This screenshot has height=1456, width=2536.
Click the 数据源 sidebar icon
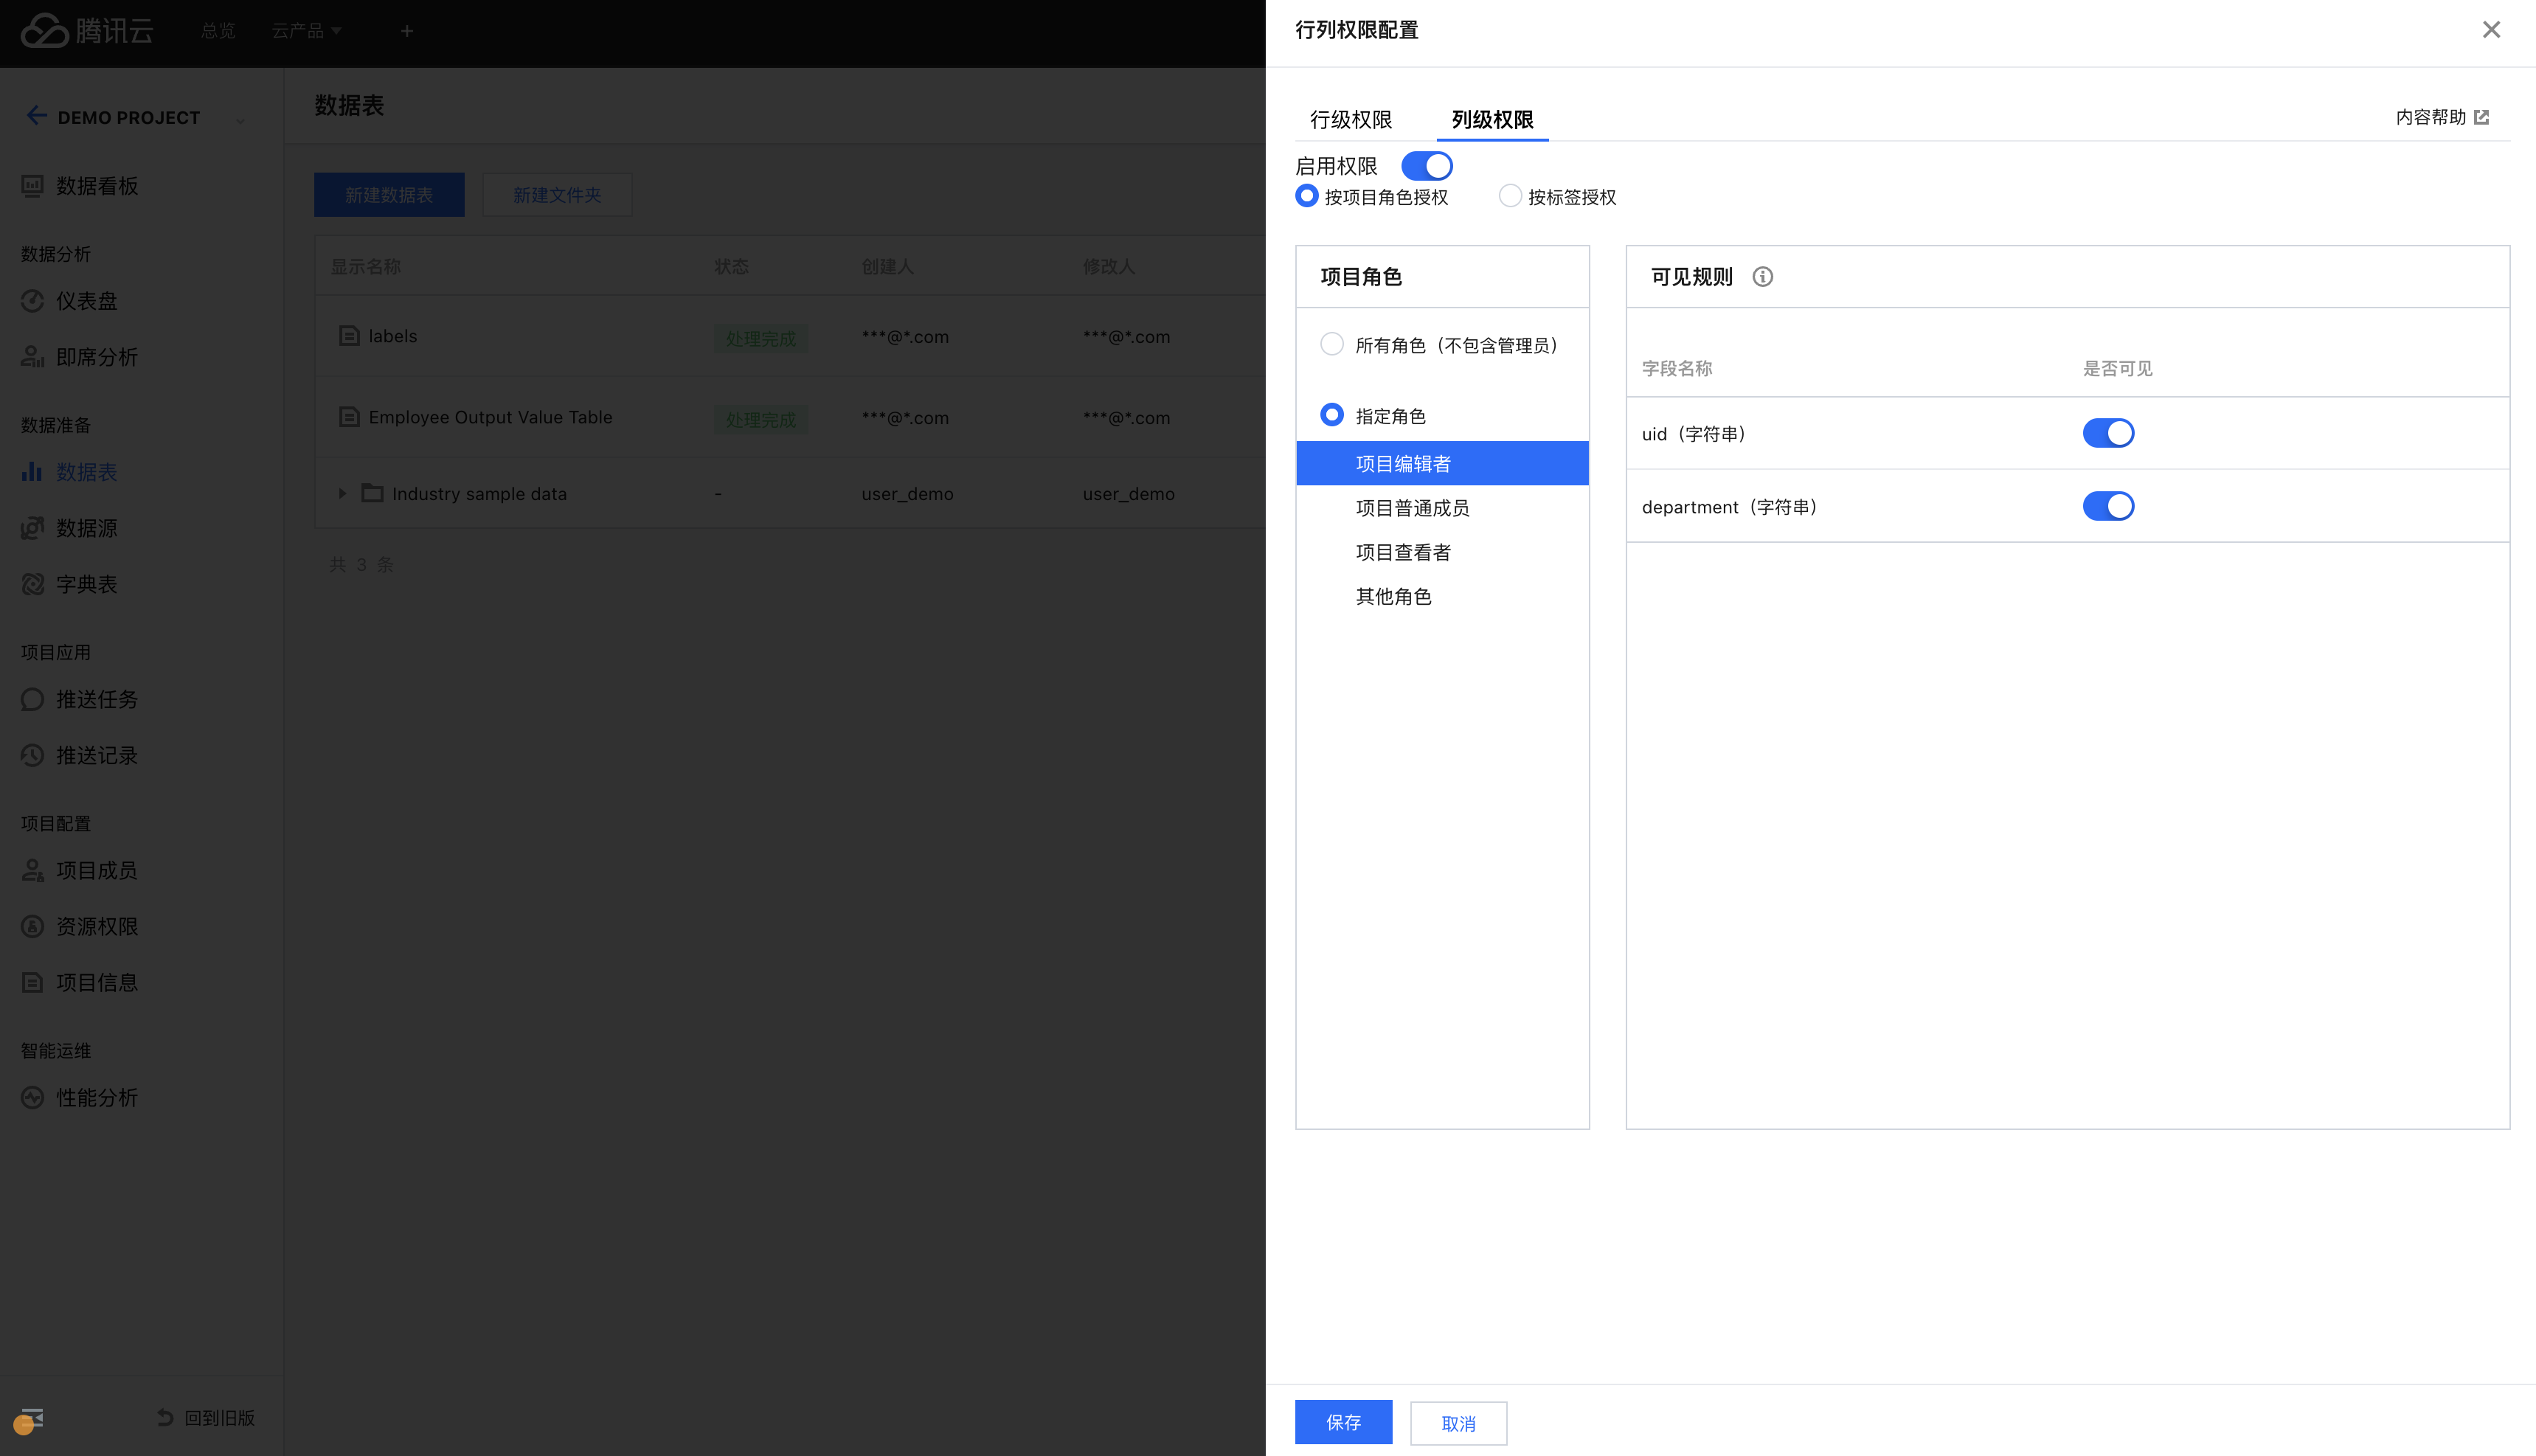pos(32,528)
